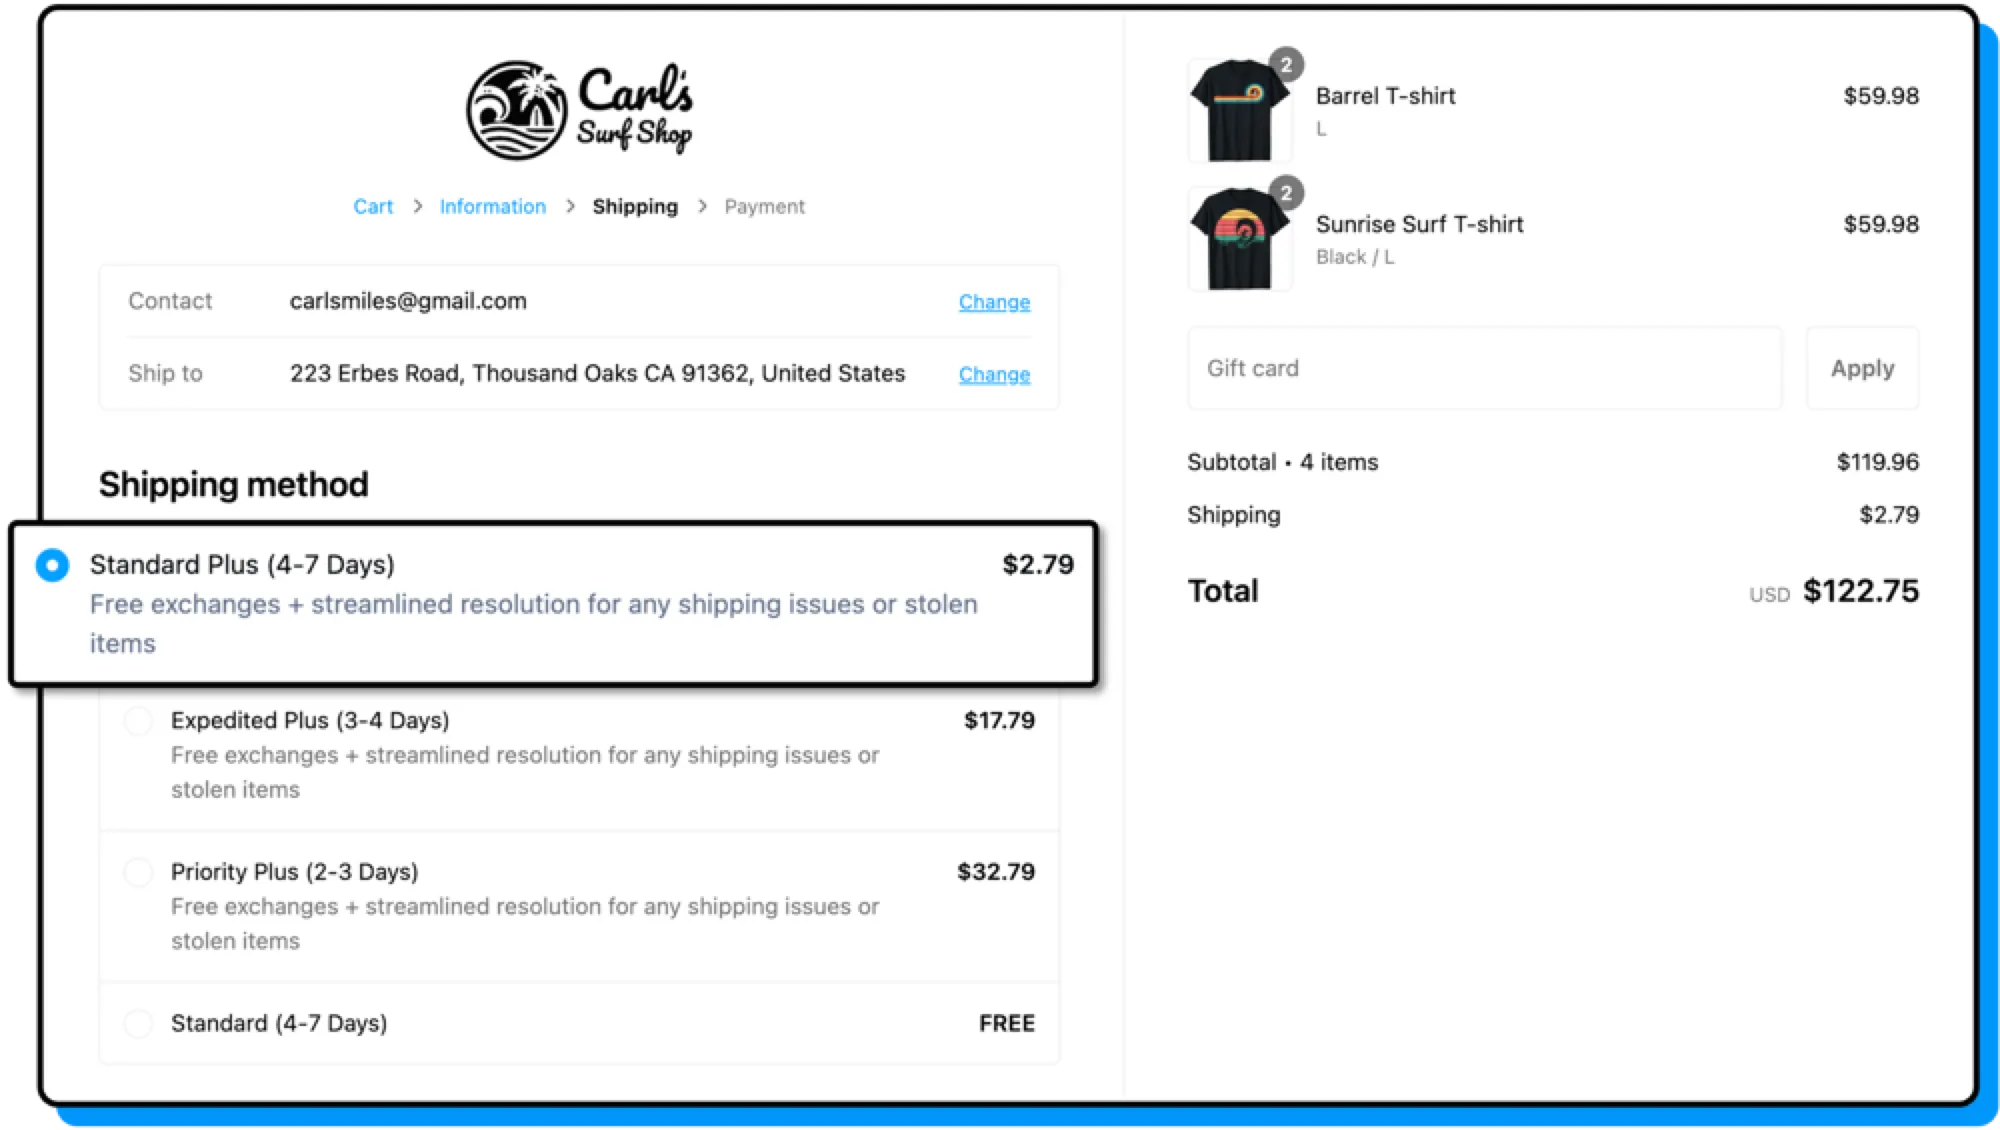
Task: Go to the Payment breadcrumb step
Action: 764,207
